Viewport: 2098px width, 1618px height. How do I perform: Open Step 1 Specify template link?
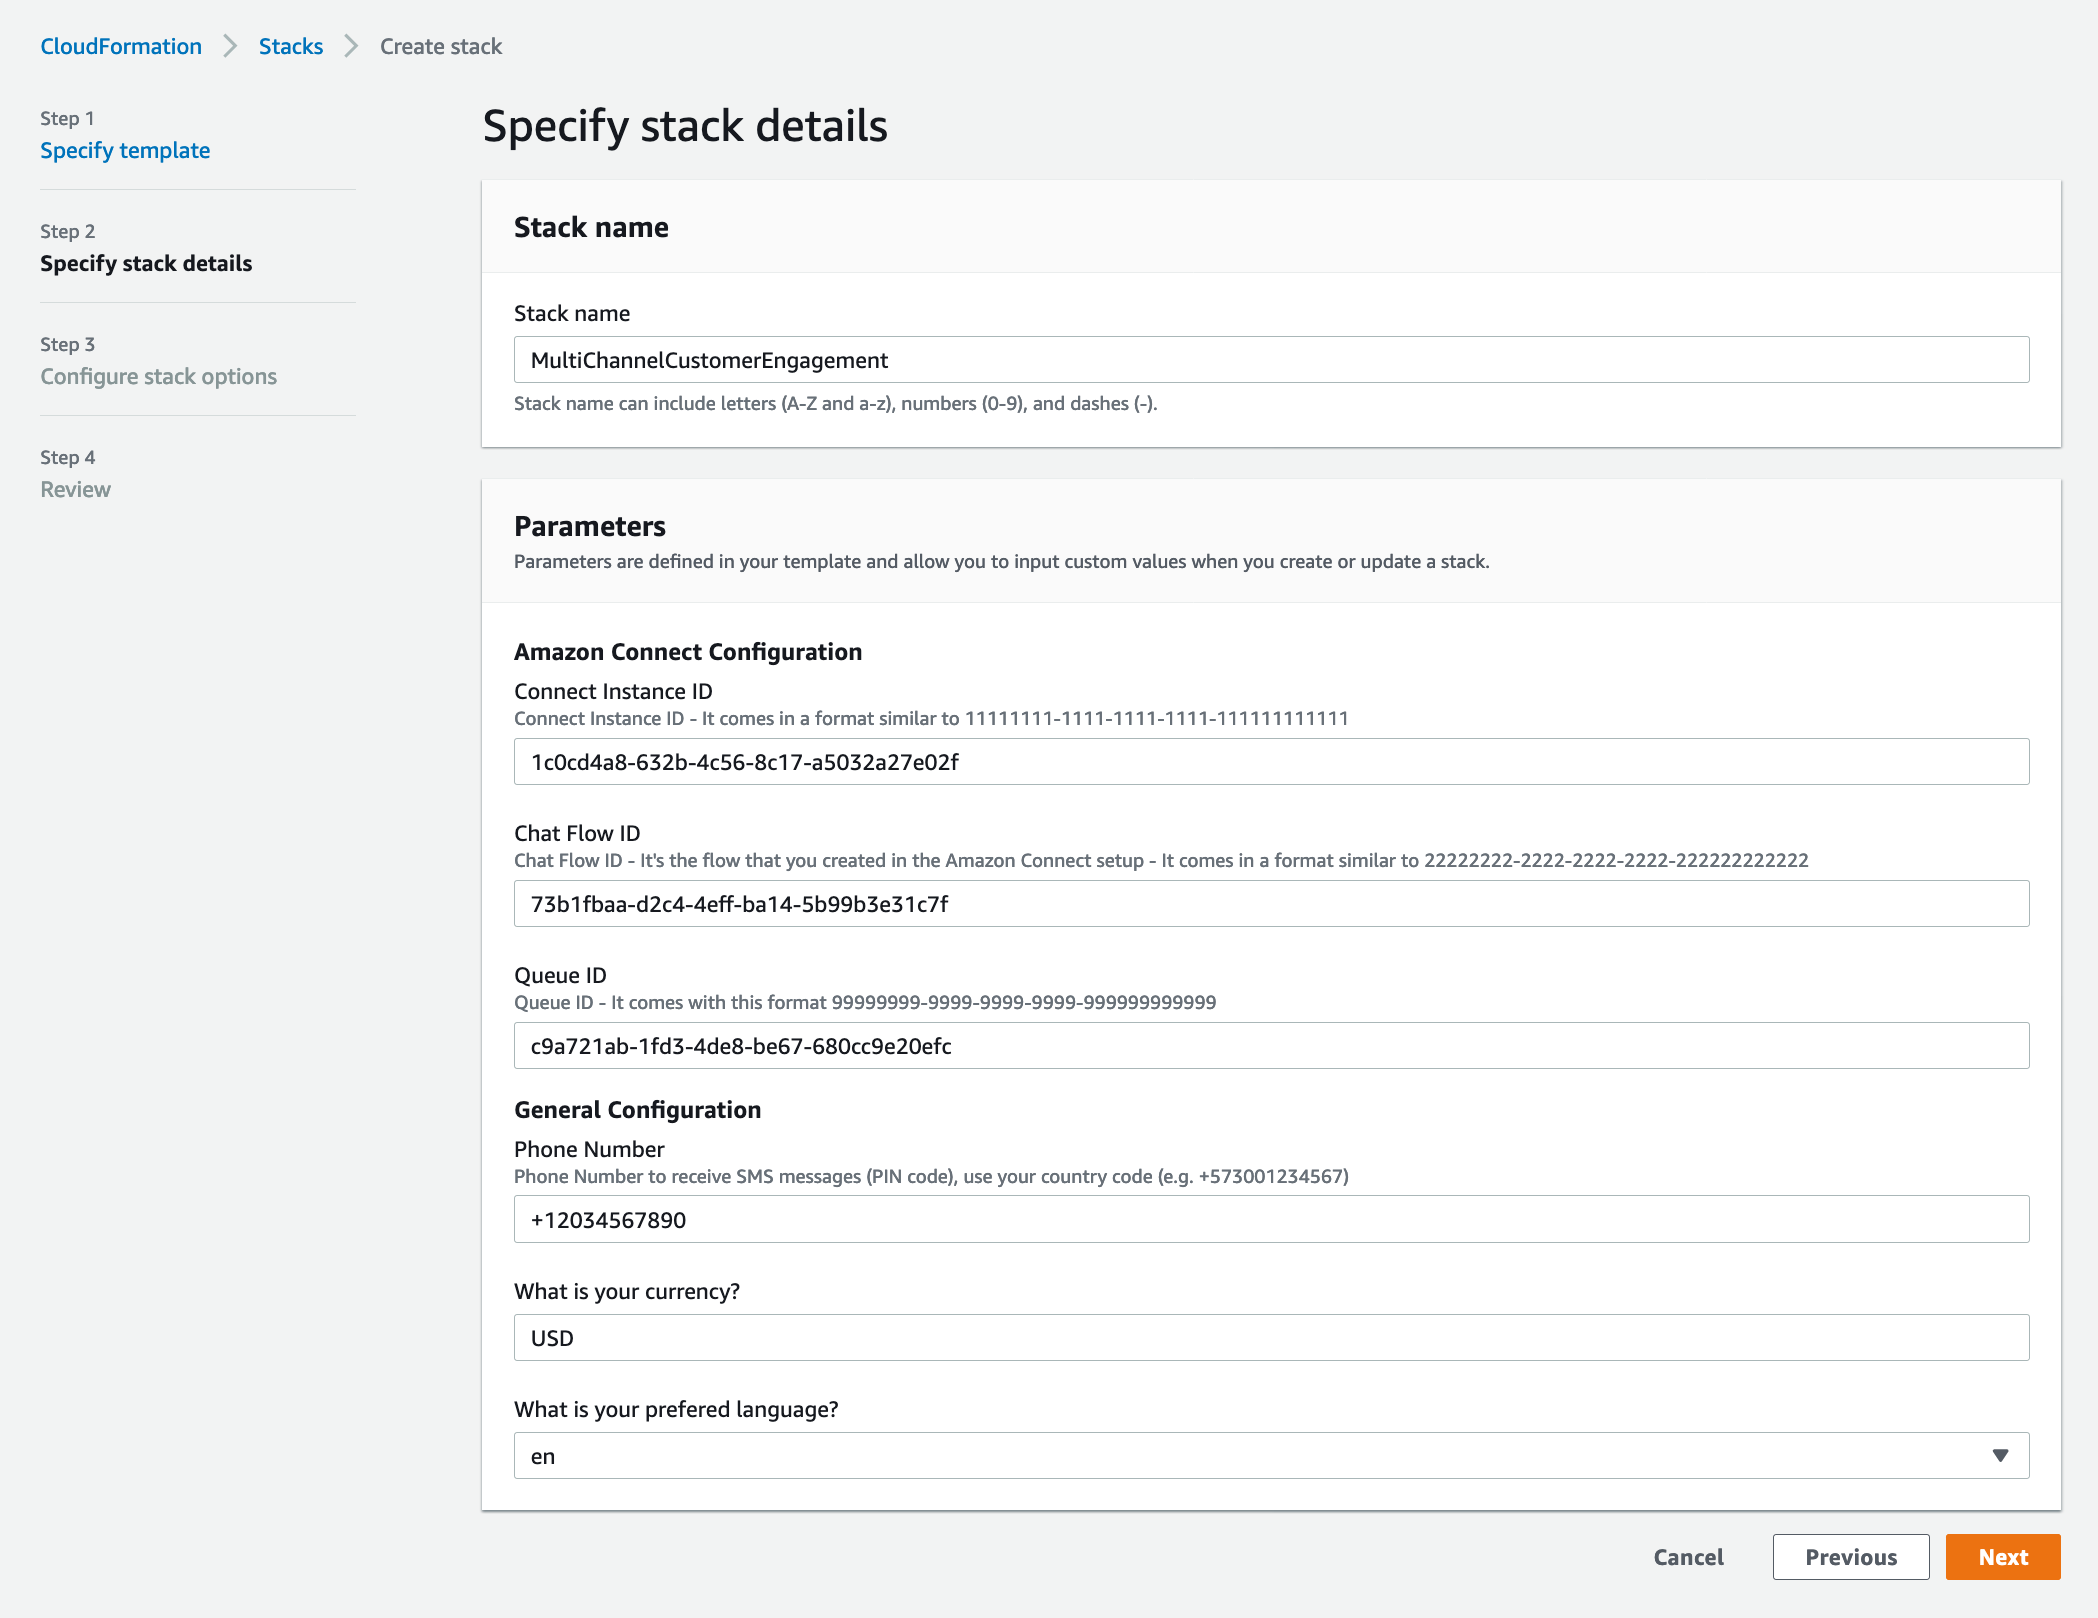point(125,150)
